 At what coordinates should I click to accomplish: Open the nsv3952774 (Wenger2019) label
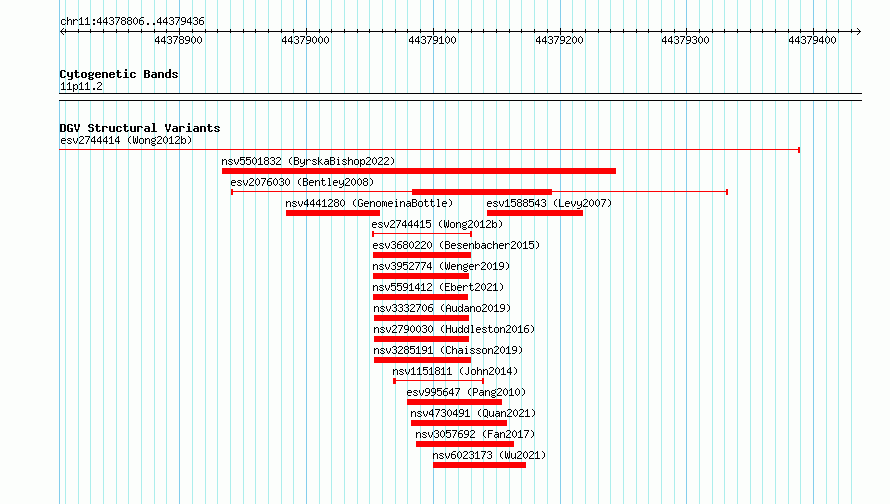click(441, 266)
